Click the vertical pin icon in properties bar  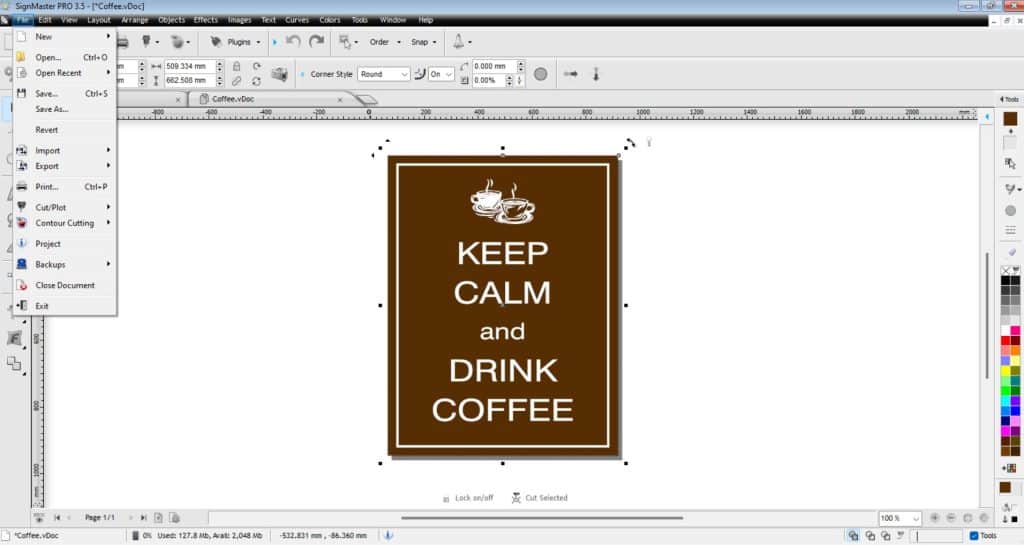click(x=596, y=74)
